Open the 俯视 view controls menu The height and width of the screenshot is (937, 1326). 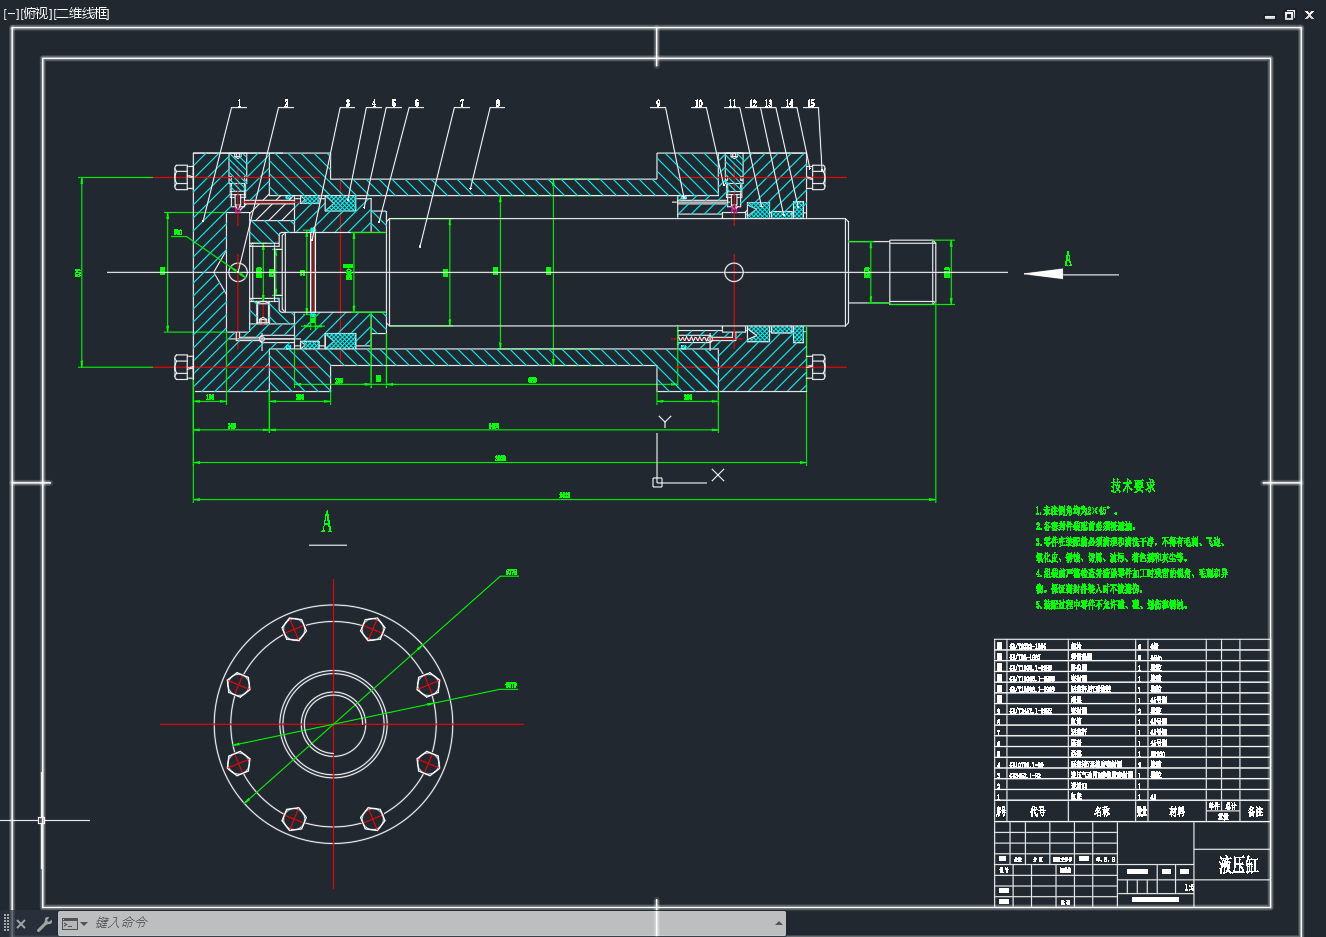pos(35,13)
